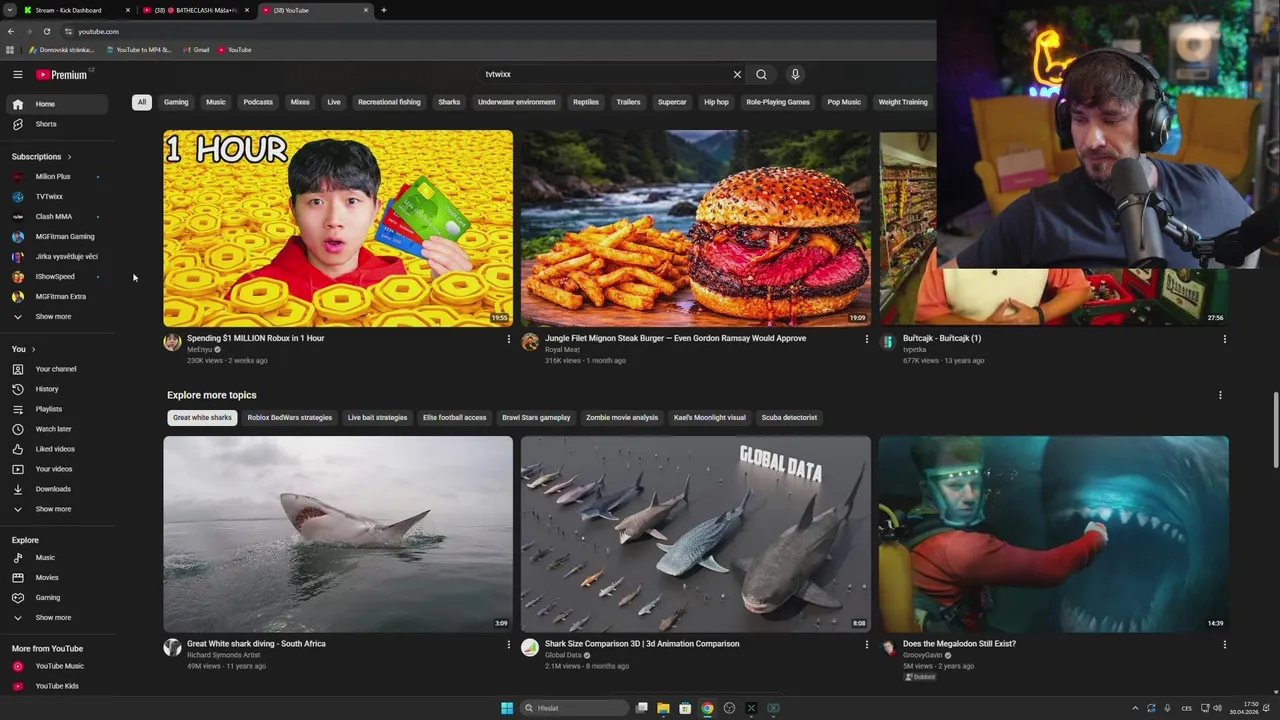
Task: Open options menu for Great White shark diving video
Action: (508, 645)
